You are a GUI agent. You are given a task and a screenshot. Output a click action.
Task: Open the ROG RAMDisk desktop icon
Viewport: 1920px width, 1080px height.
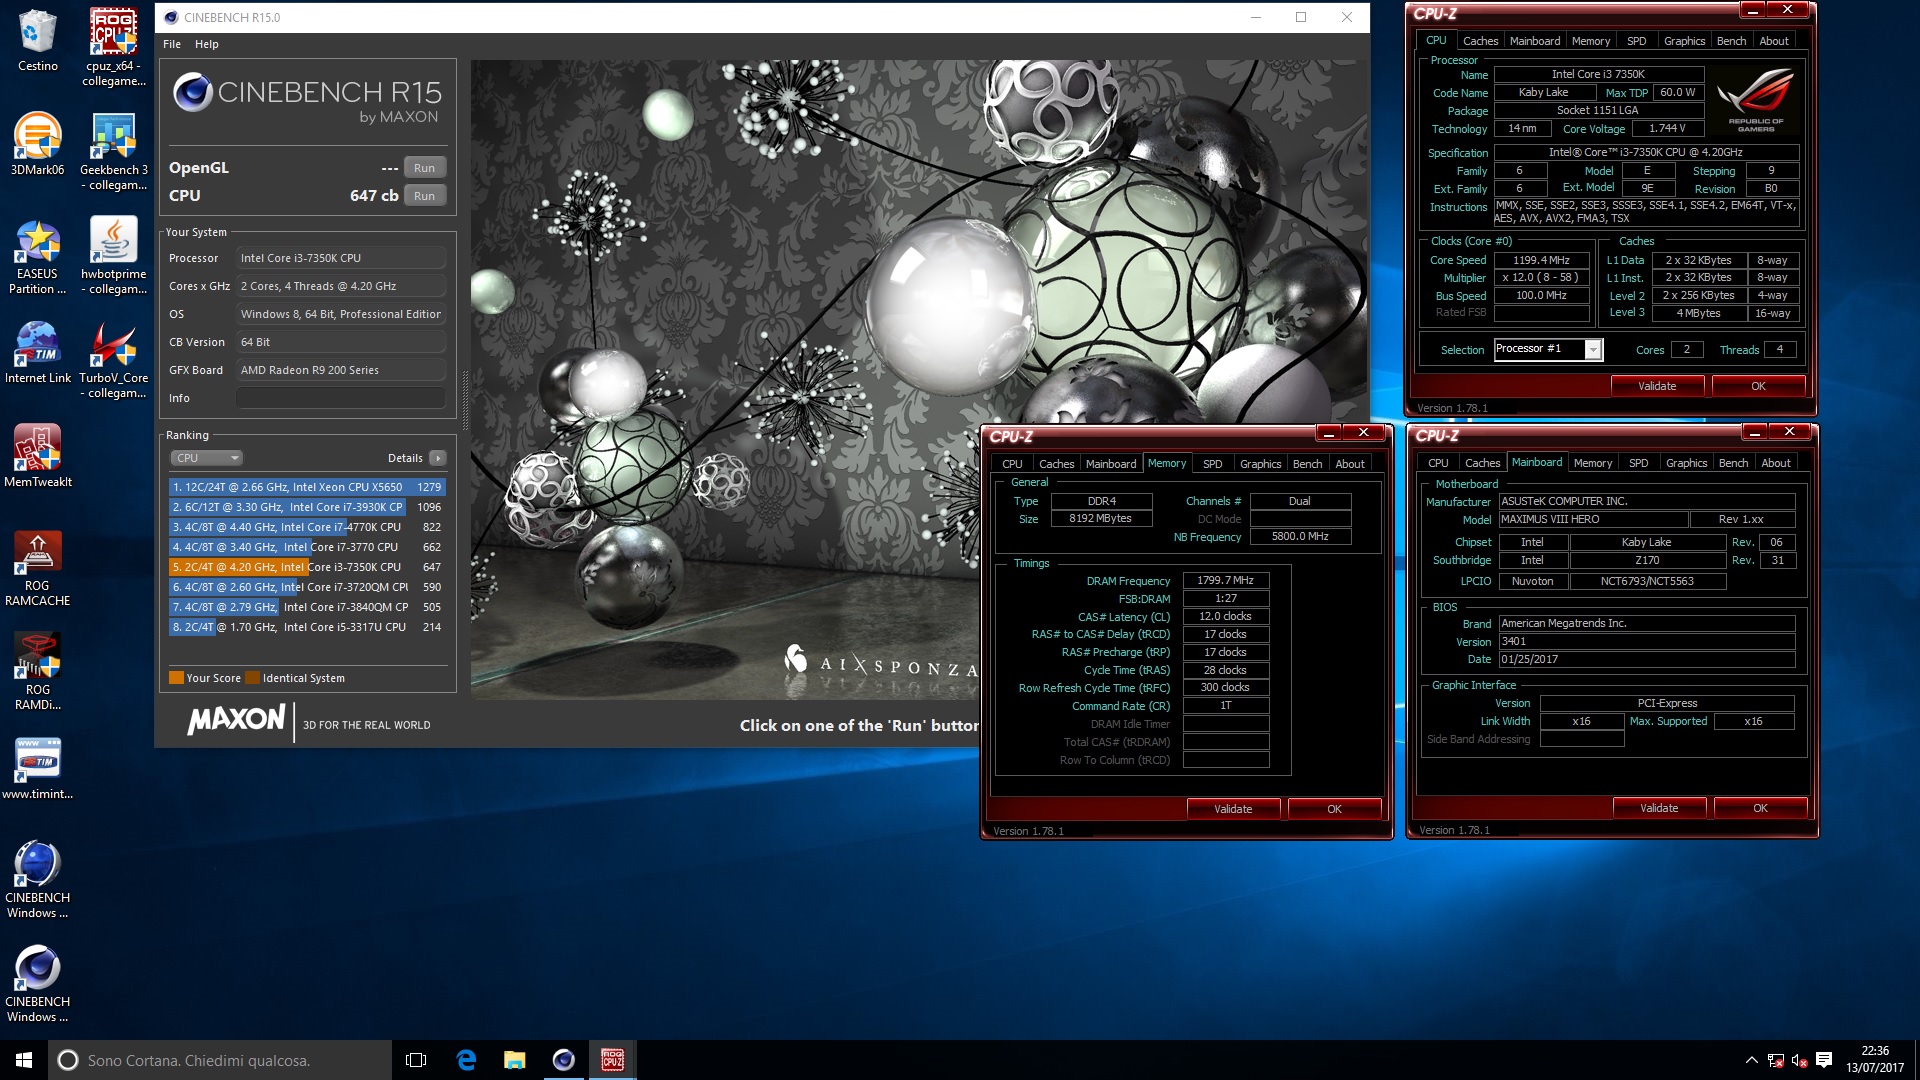click(37, 672)
